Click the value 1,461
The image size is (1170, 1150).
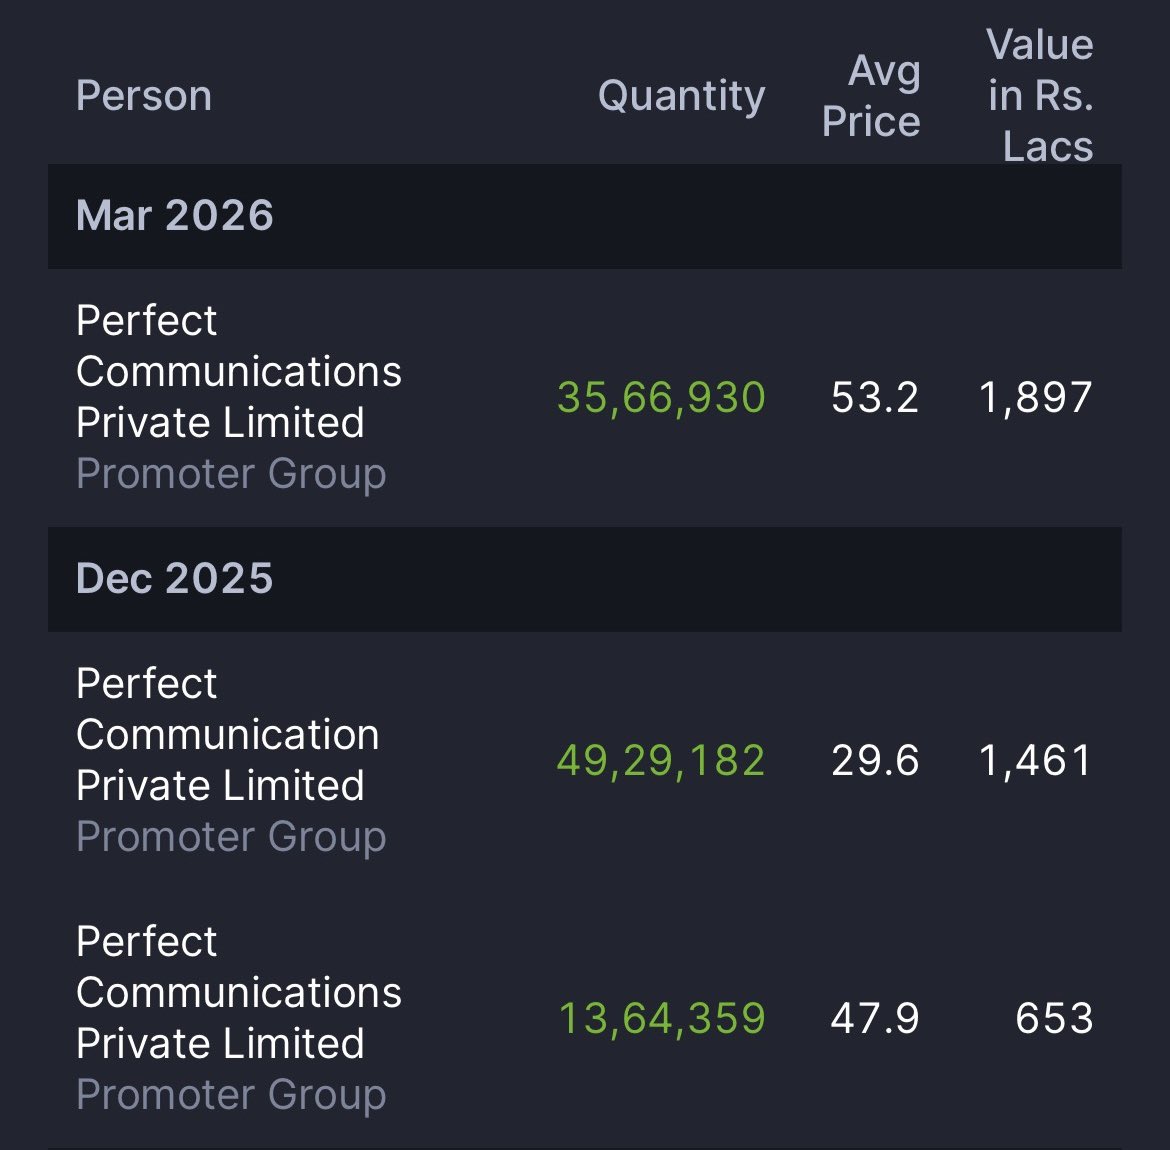pos(1036,761)
